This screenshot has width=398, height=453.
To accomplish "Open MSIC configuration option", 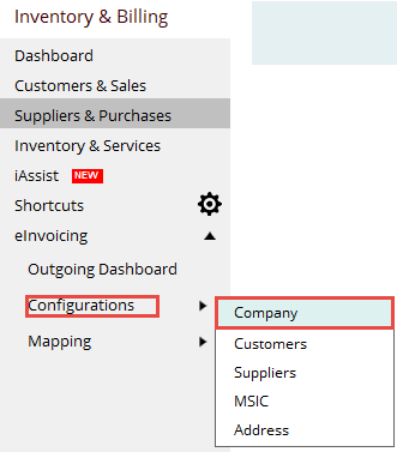I will coord(251,401).
